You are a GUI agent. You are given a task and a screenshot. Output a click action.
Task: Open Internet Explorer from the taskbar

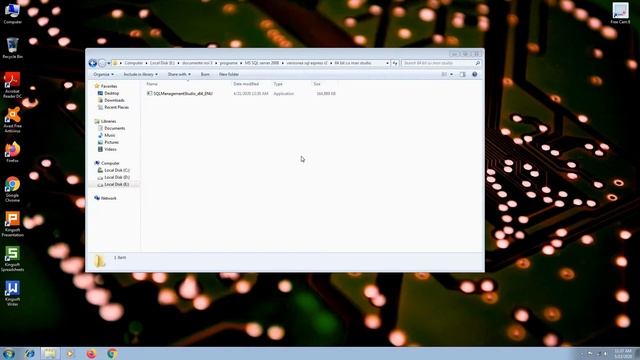29,354
